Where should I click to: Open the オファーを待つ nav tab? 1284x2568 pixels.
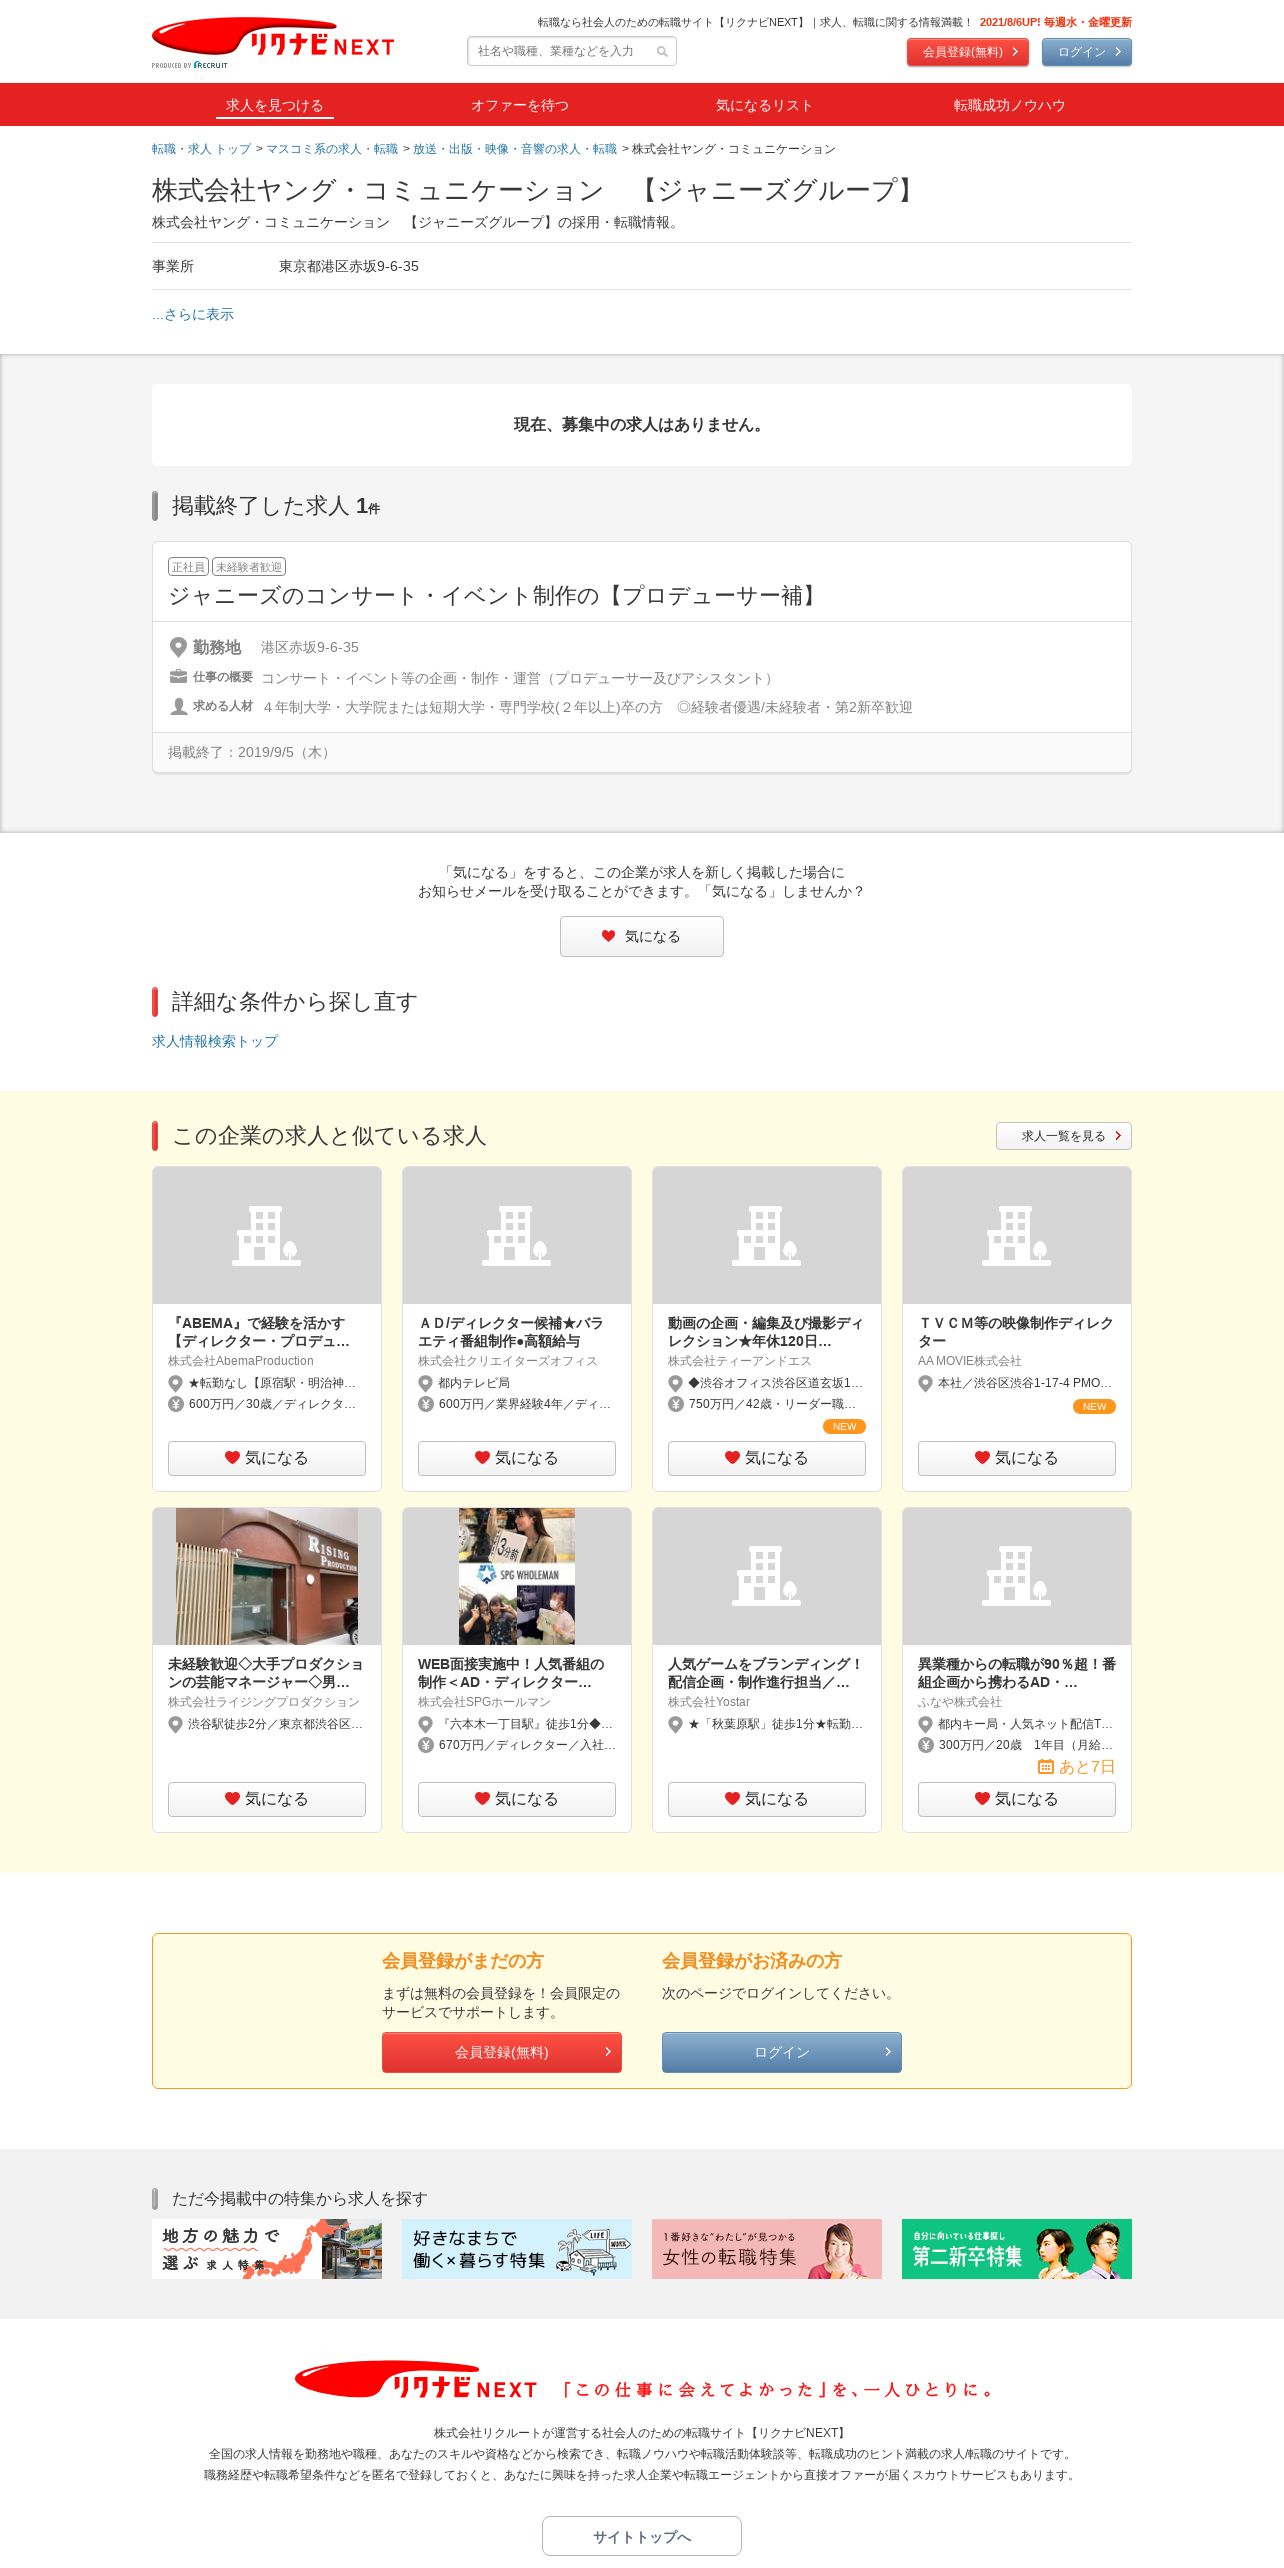click(x=520, y=105)
